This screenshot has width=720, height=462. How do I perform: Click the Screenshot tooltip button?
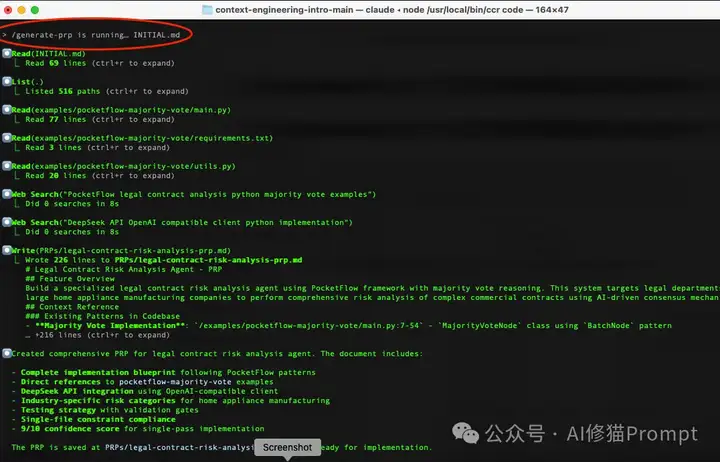287,447
